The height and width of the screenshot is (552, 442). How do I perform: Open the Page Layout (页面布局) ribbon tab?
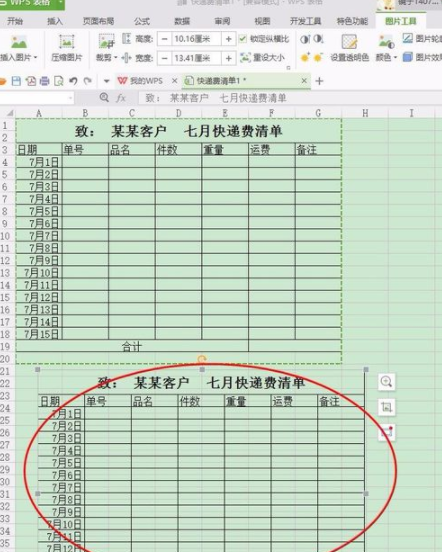pos(98,21)
